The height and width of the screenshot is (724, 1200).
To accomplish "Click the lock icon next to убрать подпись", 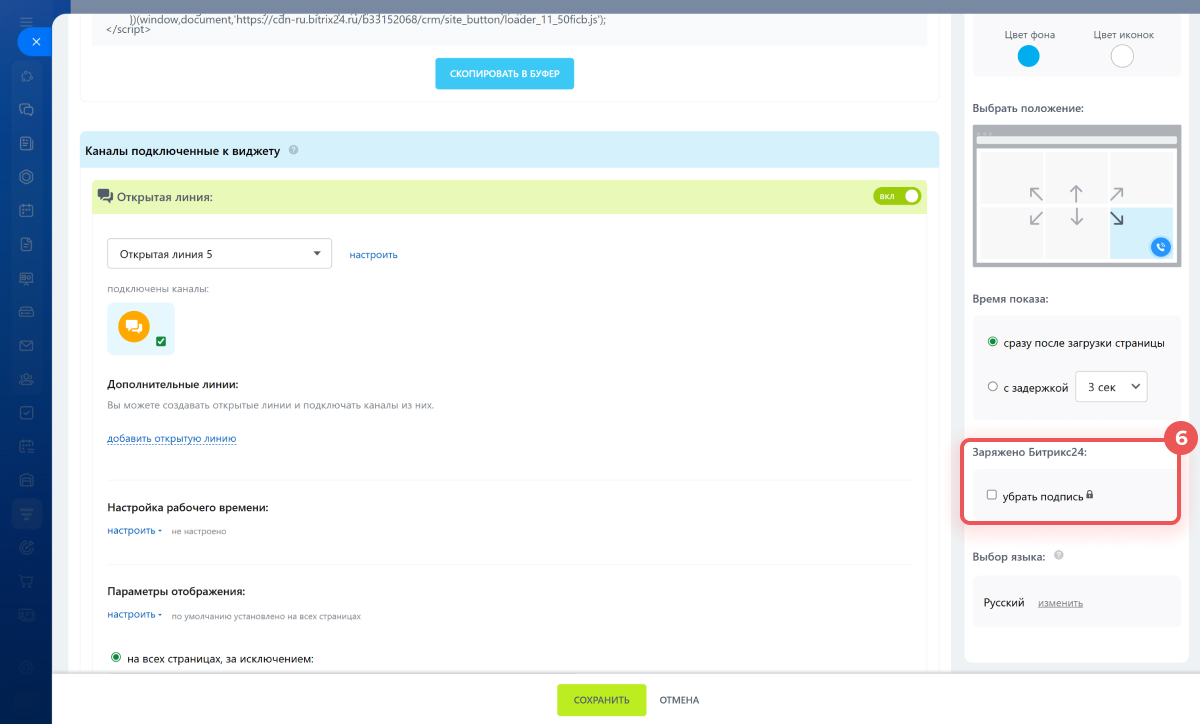I will coord(1089,494).
